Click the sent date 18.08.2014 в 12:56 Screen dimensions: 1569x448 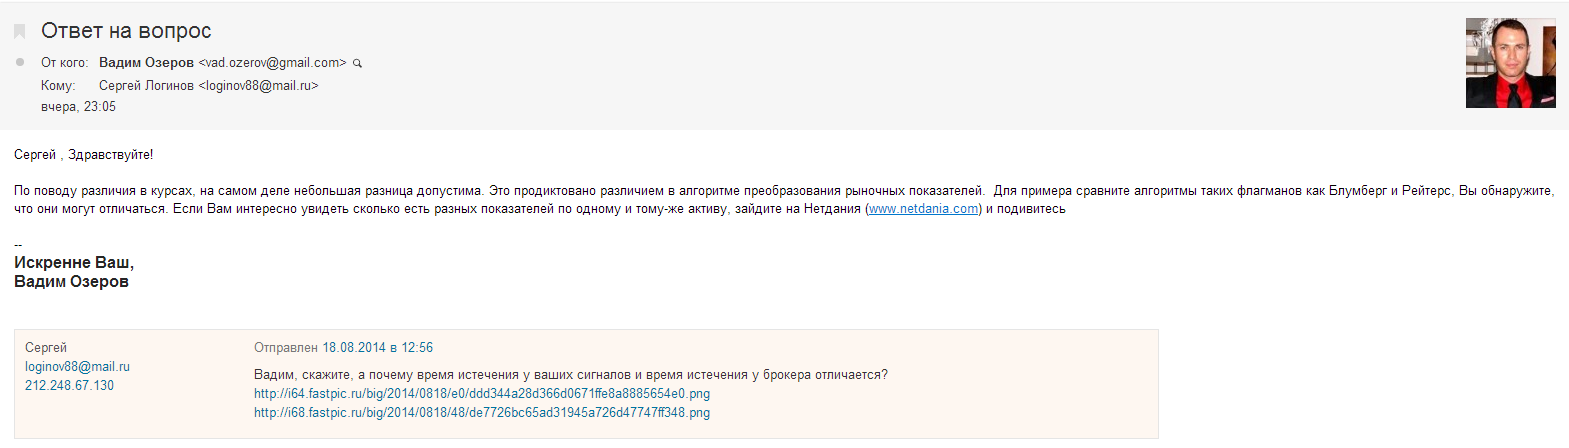pyautogui.click(x=377, y=348)
